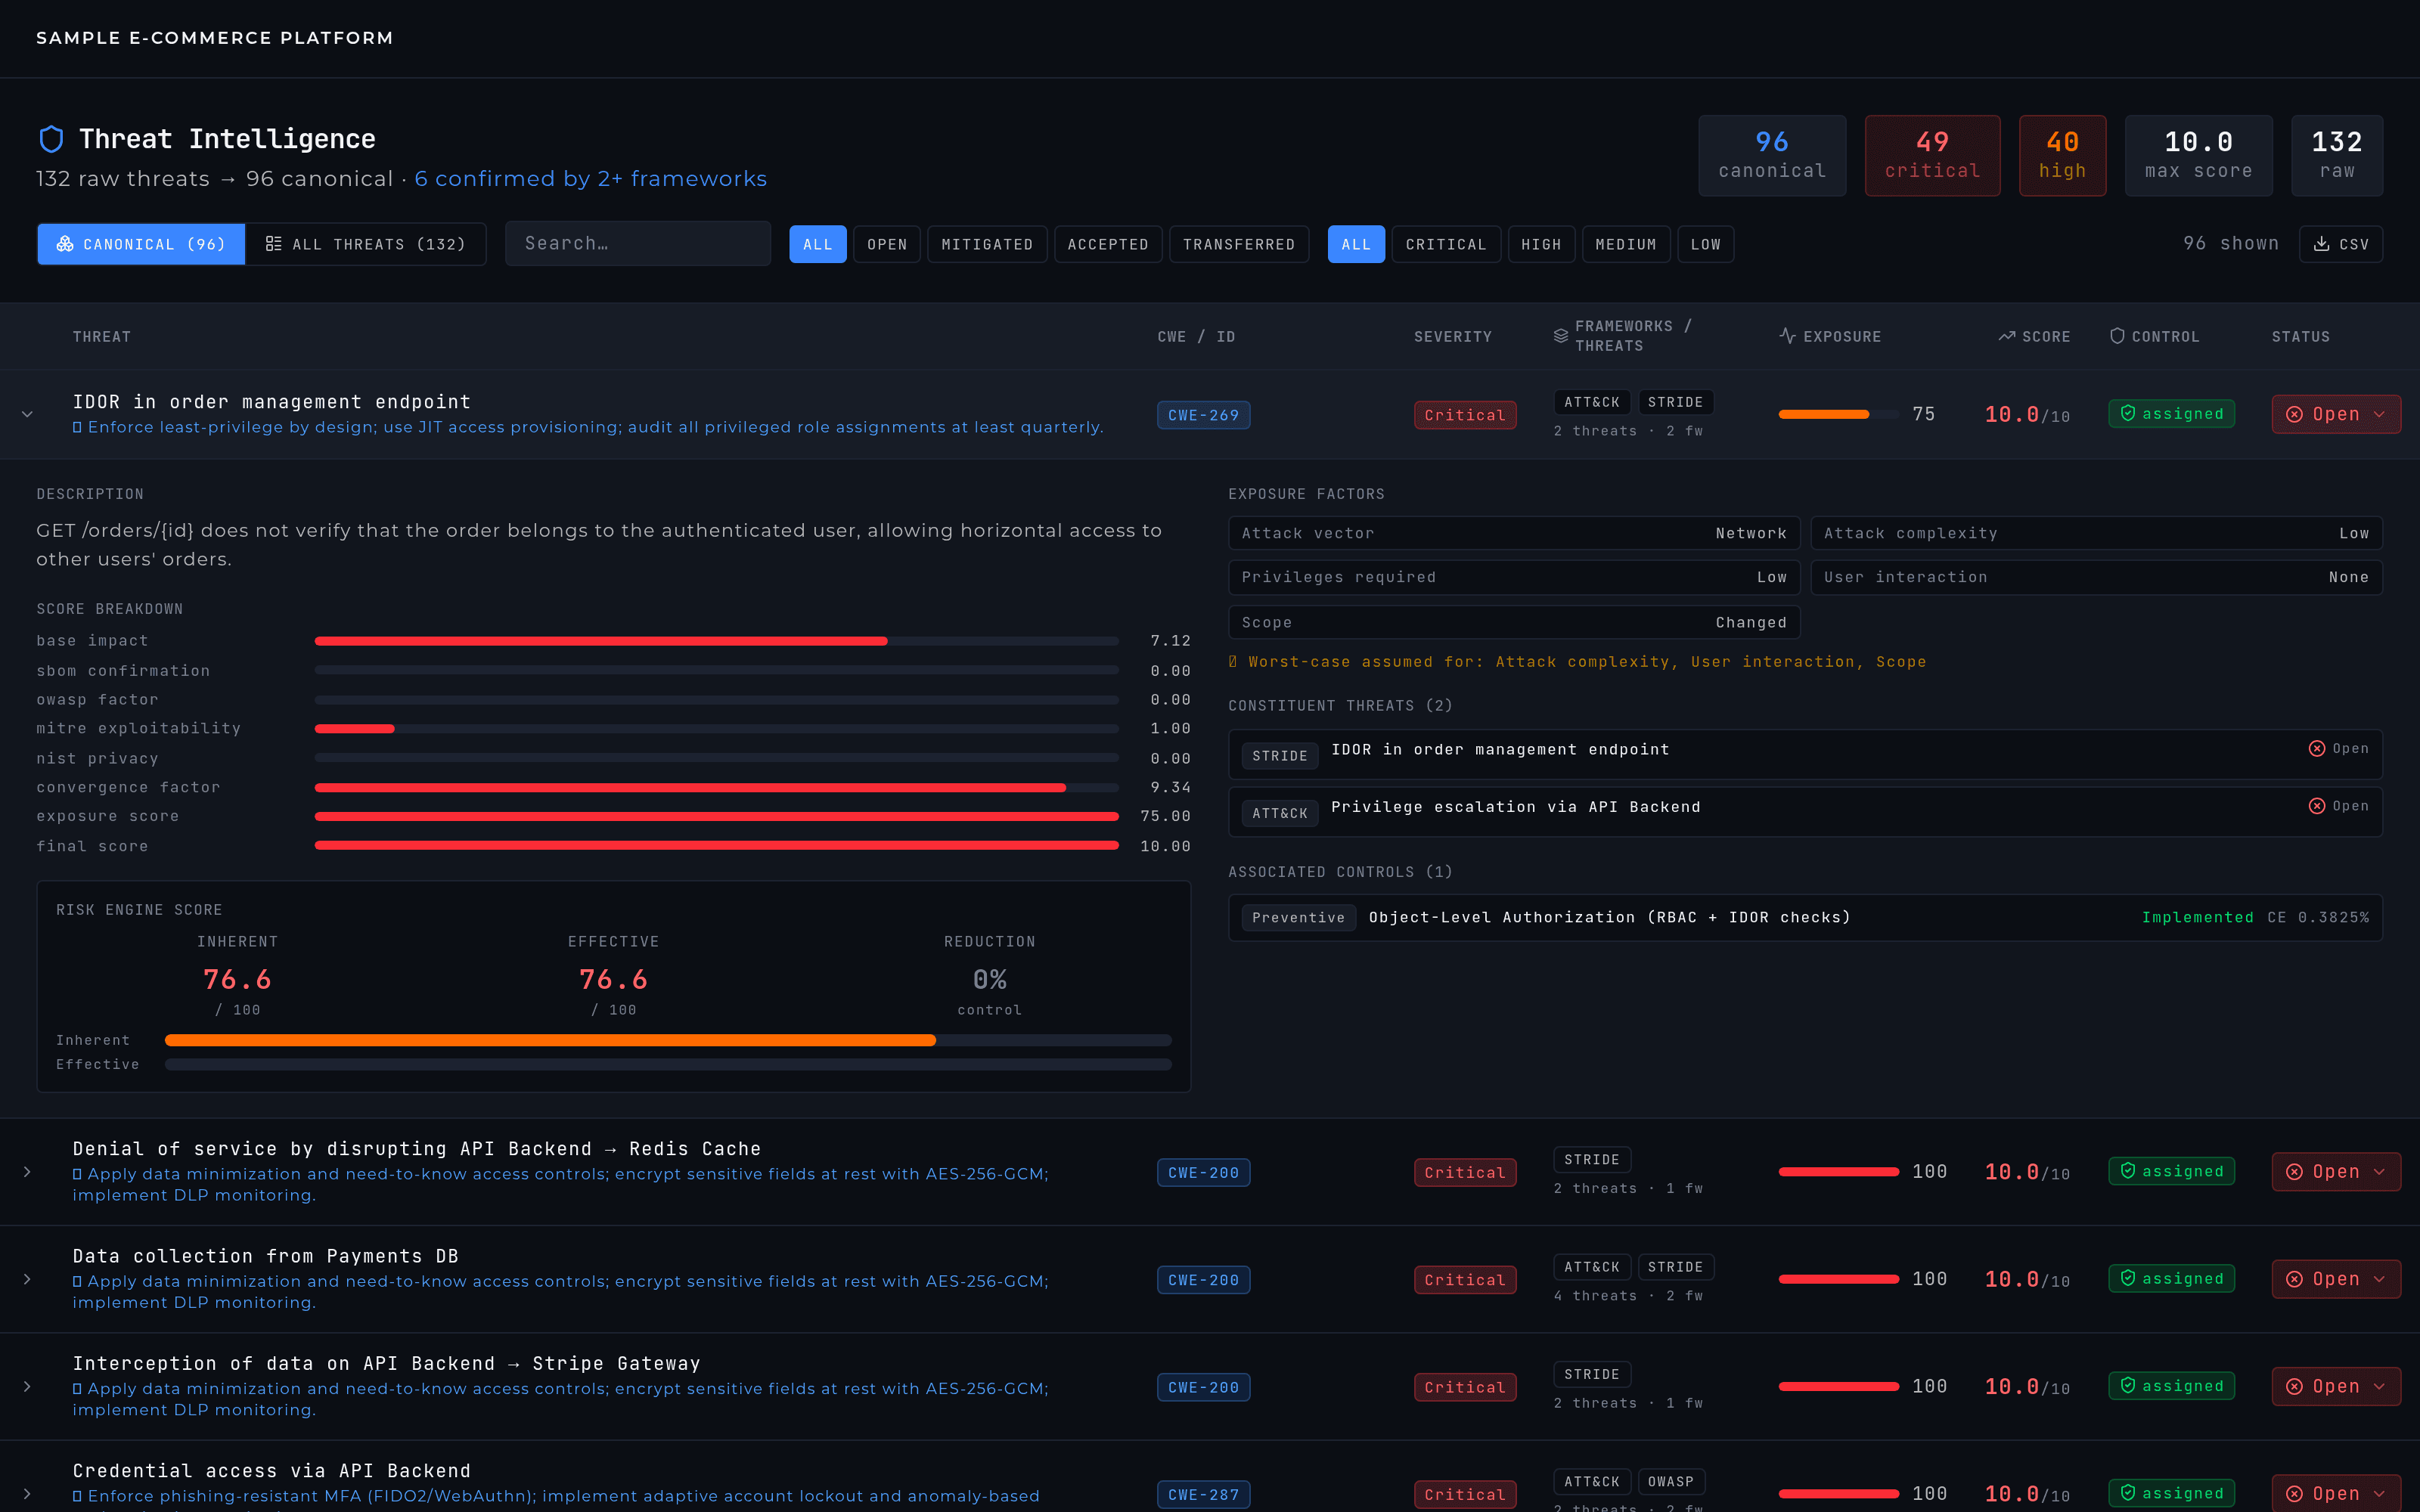The height and width of the screenshot is (1512, 2420).
Task: Filter status by Open
Action: pos(887,244)
